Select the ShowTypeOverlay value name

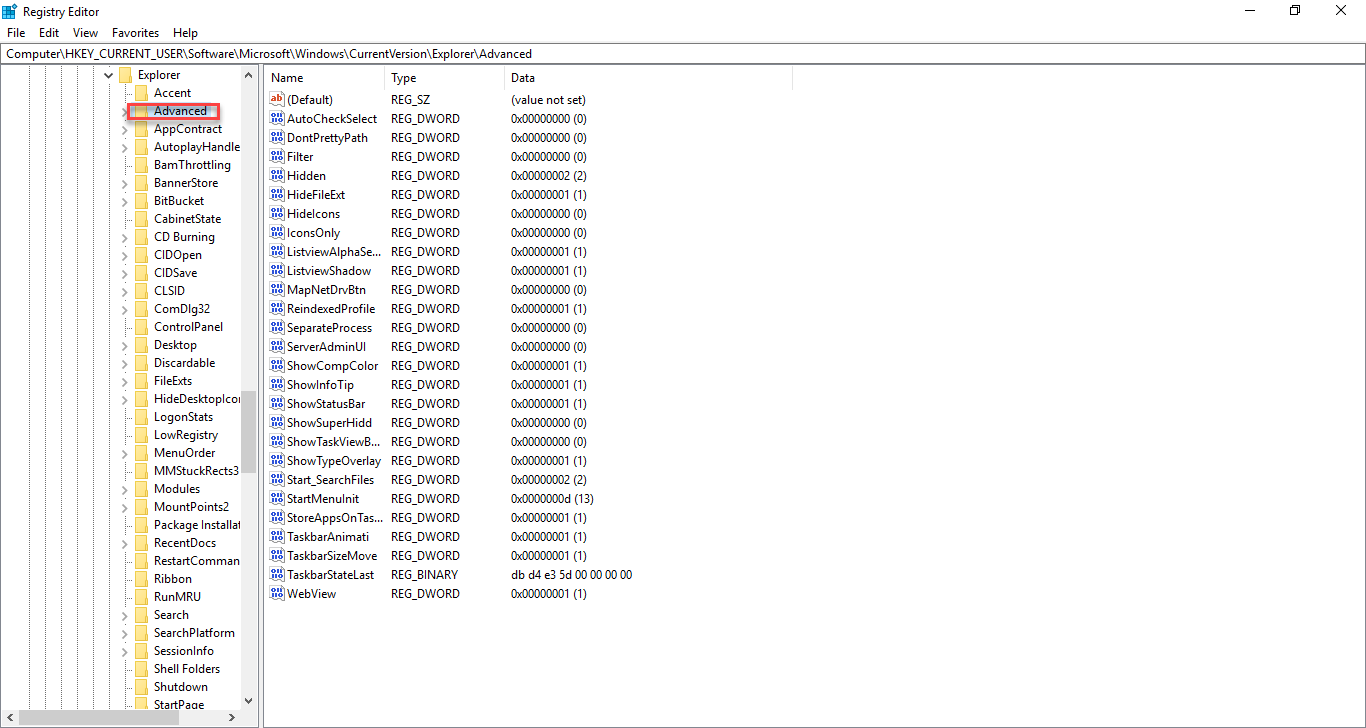(334, 461)
